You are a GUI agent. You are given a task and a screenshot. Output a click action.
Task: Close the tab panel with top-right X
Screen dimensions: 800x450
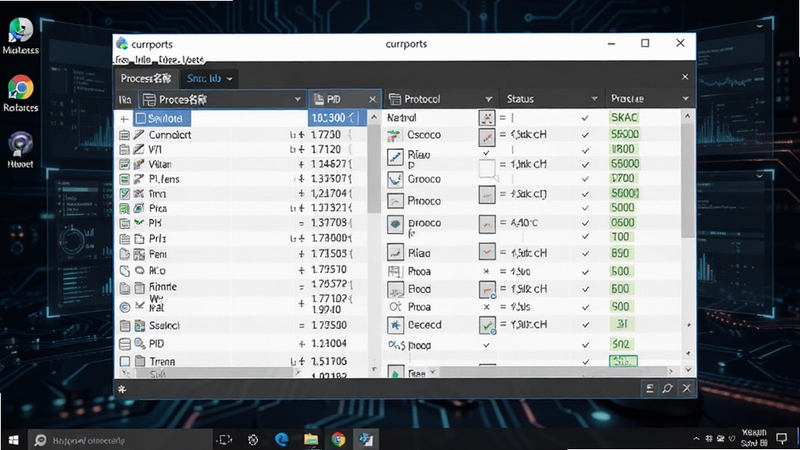[x=685, y=77]
